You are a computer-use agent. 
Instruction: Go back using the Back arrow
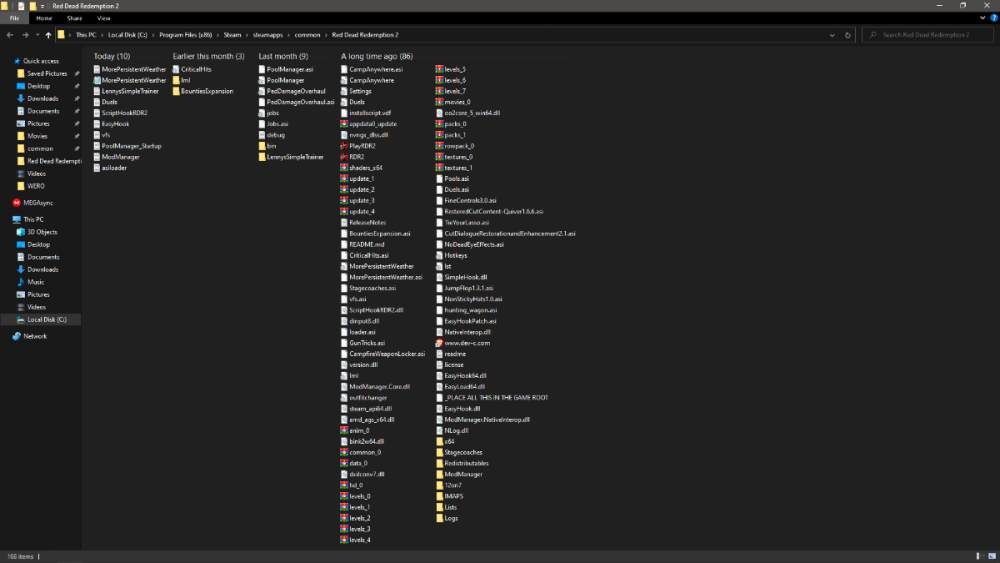click(10, 35)
